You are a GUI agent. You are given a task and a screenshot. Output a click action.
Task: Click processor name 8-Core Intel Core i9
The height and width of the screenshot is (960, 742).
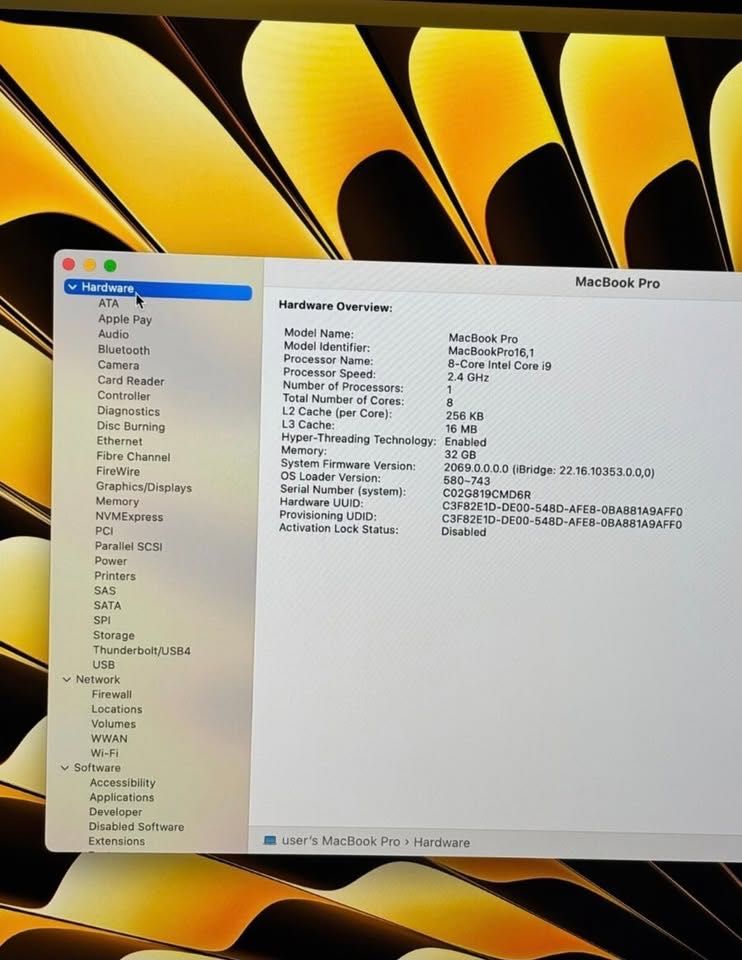[499, 365]
